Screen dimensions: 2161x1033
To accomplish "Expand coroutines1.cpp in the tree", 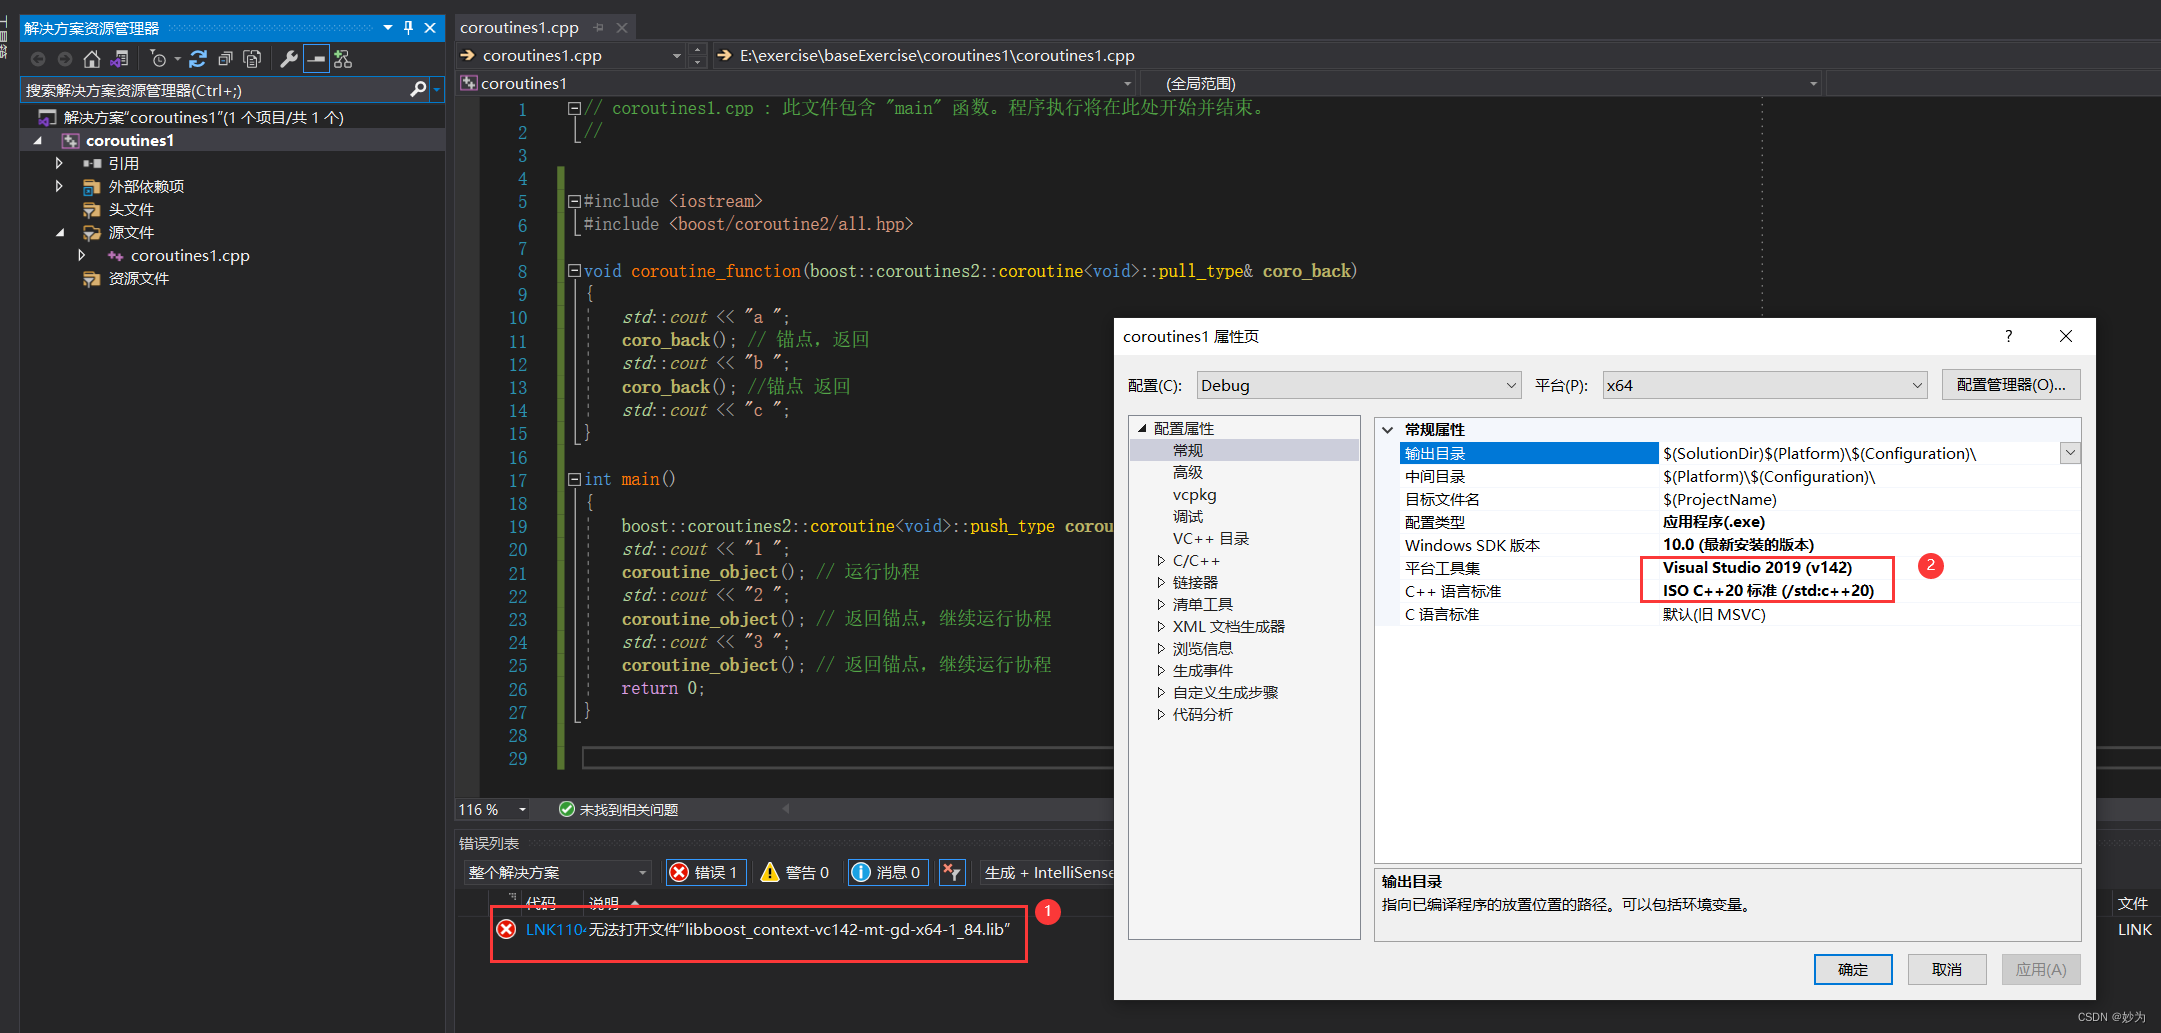I will [82, 255].
